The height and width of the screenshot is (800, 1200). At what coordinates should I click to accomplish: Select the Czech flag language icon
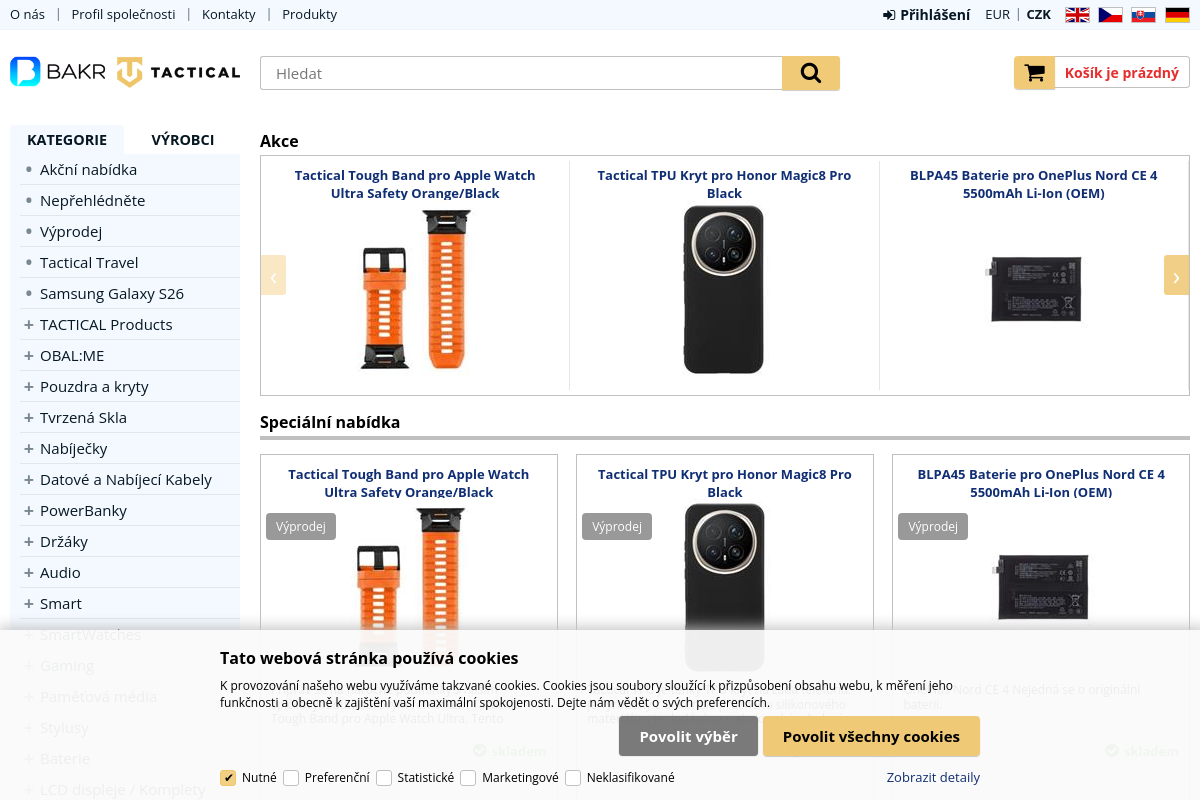[1110, 15]
